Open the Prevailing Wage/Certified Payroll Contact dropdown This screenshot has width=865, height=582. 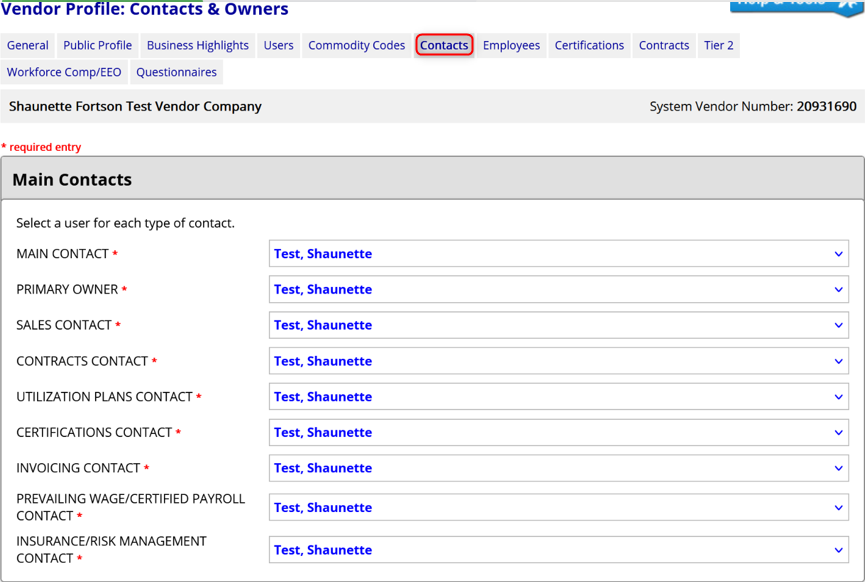(558, 508)
